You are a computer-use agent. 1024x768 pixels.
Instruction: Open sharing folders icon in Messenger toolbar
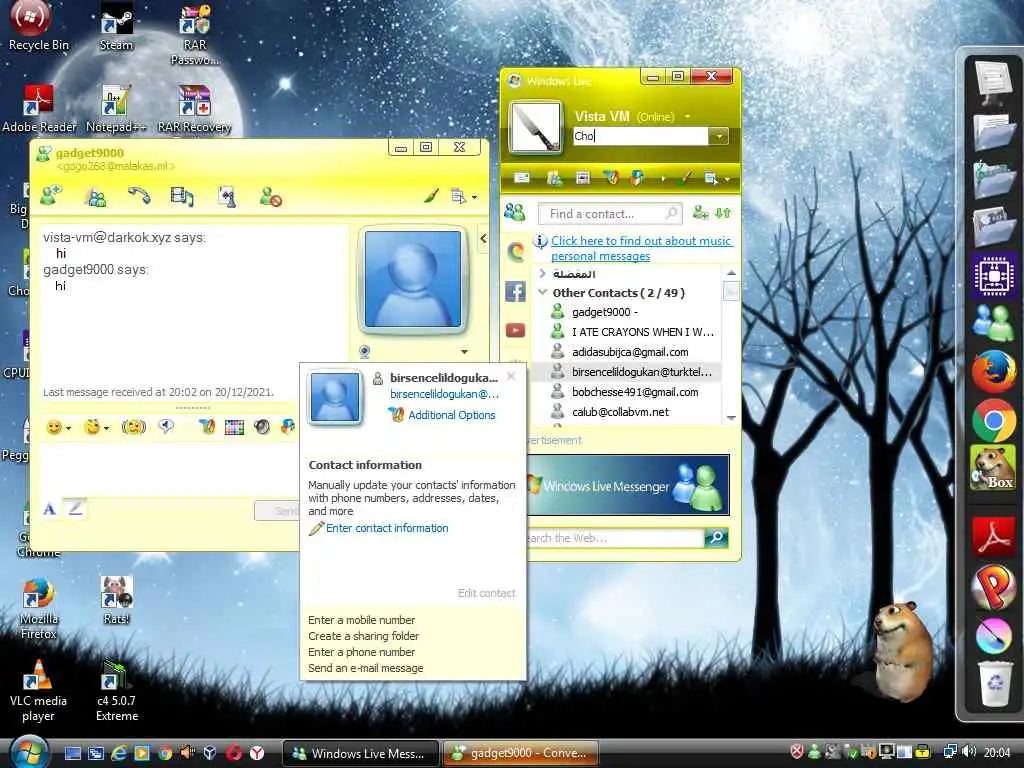pos(554,178)
